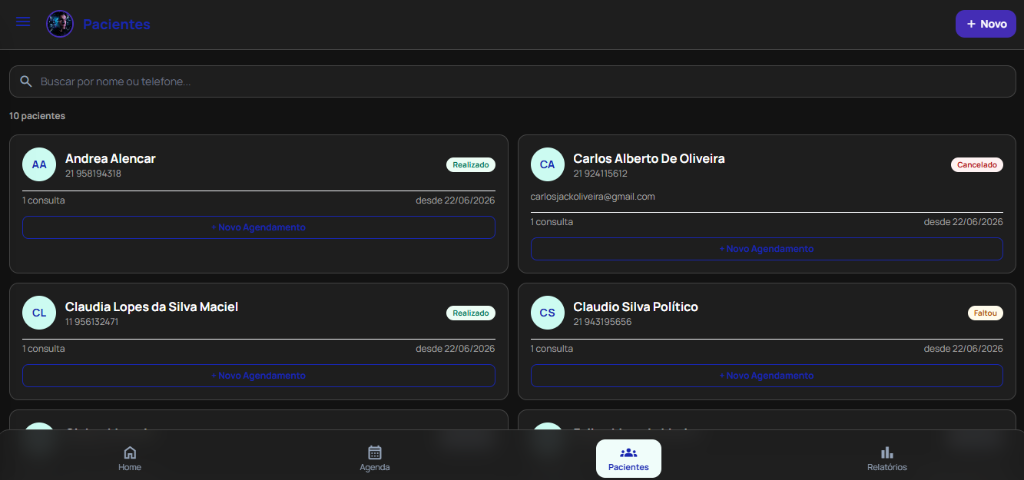Viewport: 1024px width, 480px height.
Task: Click phone number 11 956132471
Action: (x=92, y=322)
